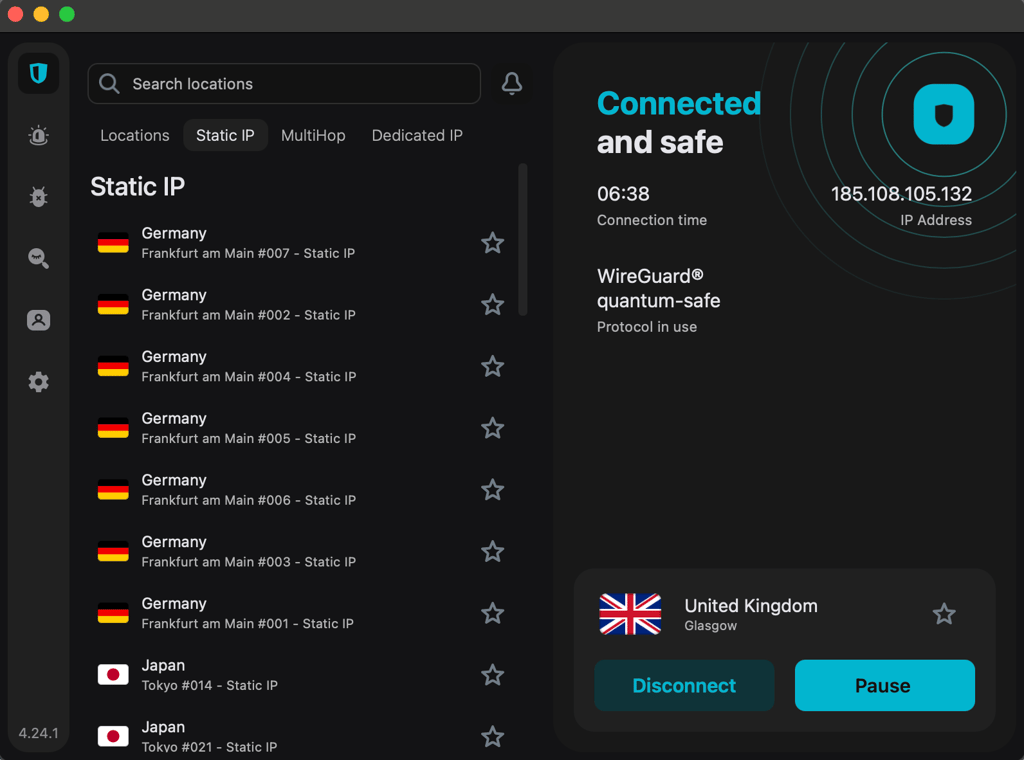
Task: Open the Antivirus bug icon in the sidebar
Action: 39,197
